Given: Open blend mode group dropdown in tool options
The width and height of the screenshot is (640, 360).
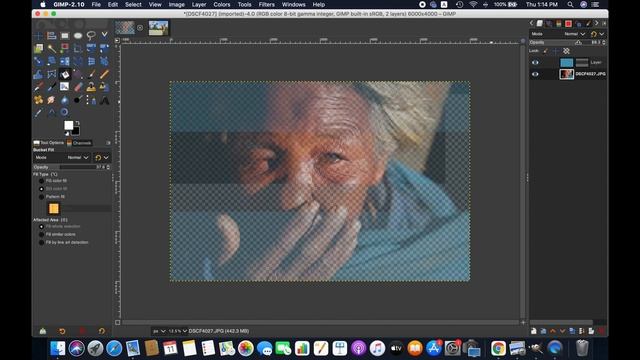Looking at the screenshot, I should [102, 158].
